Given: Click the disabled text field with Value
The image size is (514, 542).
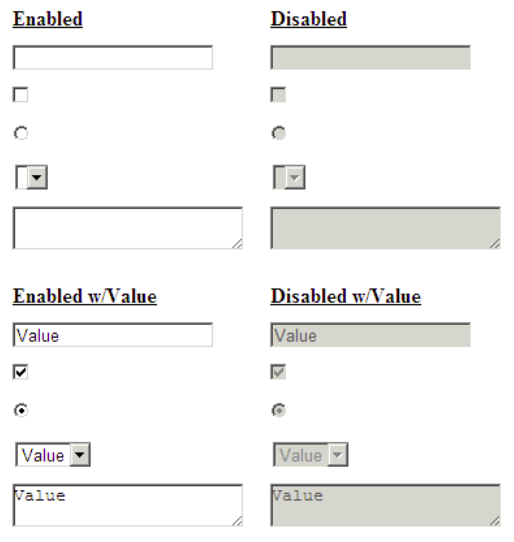Looking at the screenshot, I should [x=370, y=335].
